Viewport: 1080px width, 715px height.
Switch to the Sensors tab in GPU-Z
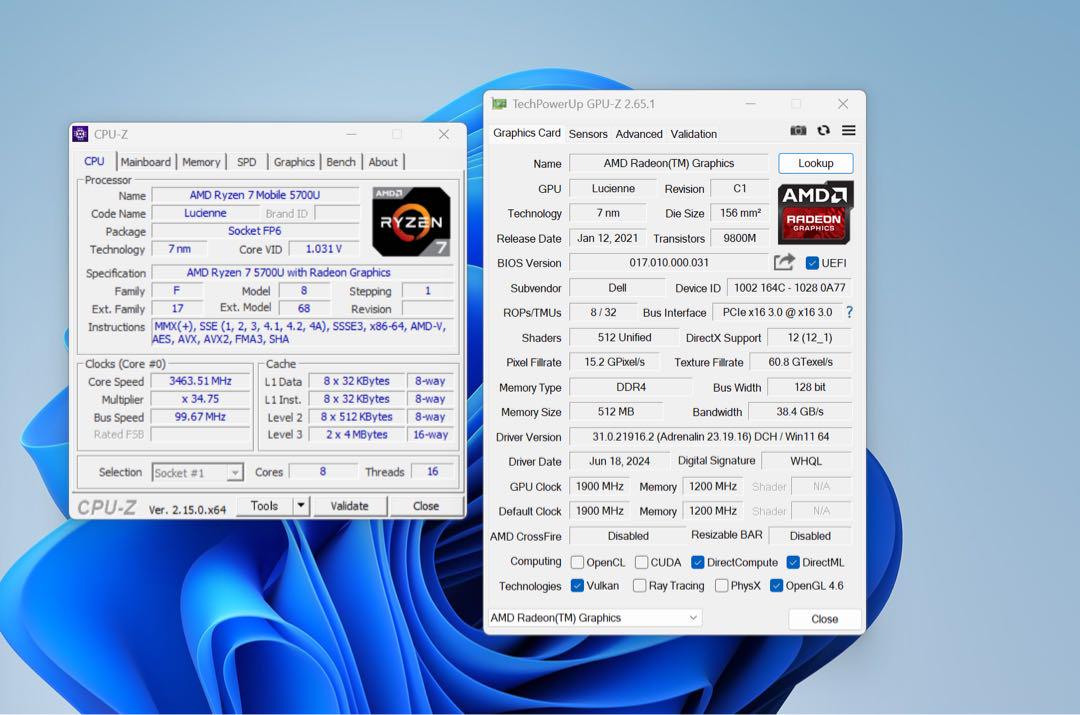(x=588, y=134)
